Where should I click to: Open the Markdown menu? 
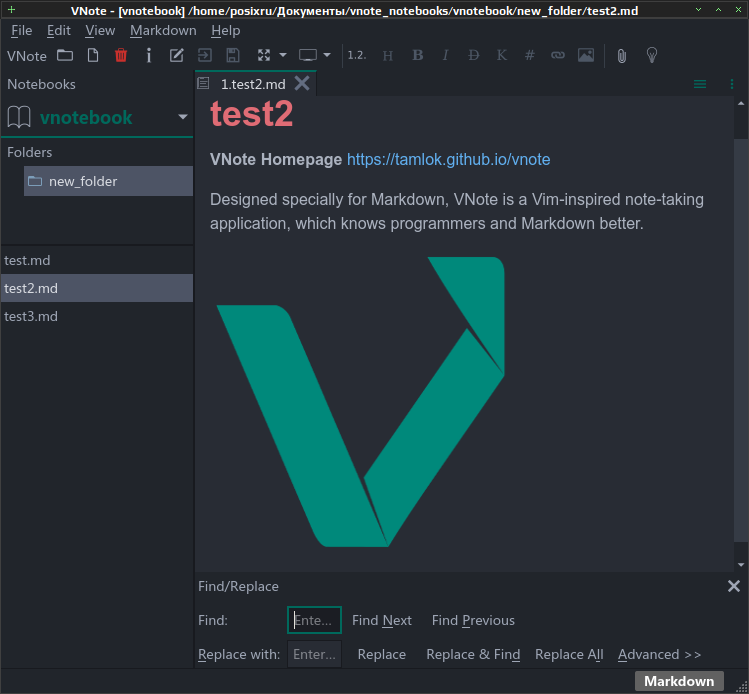click(x=163, y=31)
